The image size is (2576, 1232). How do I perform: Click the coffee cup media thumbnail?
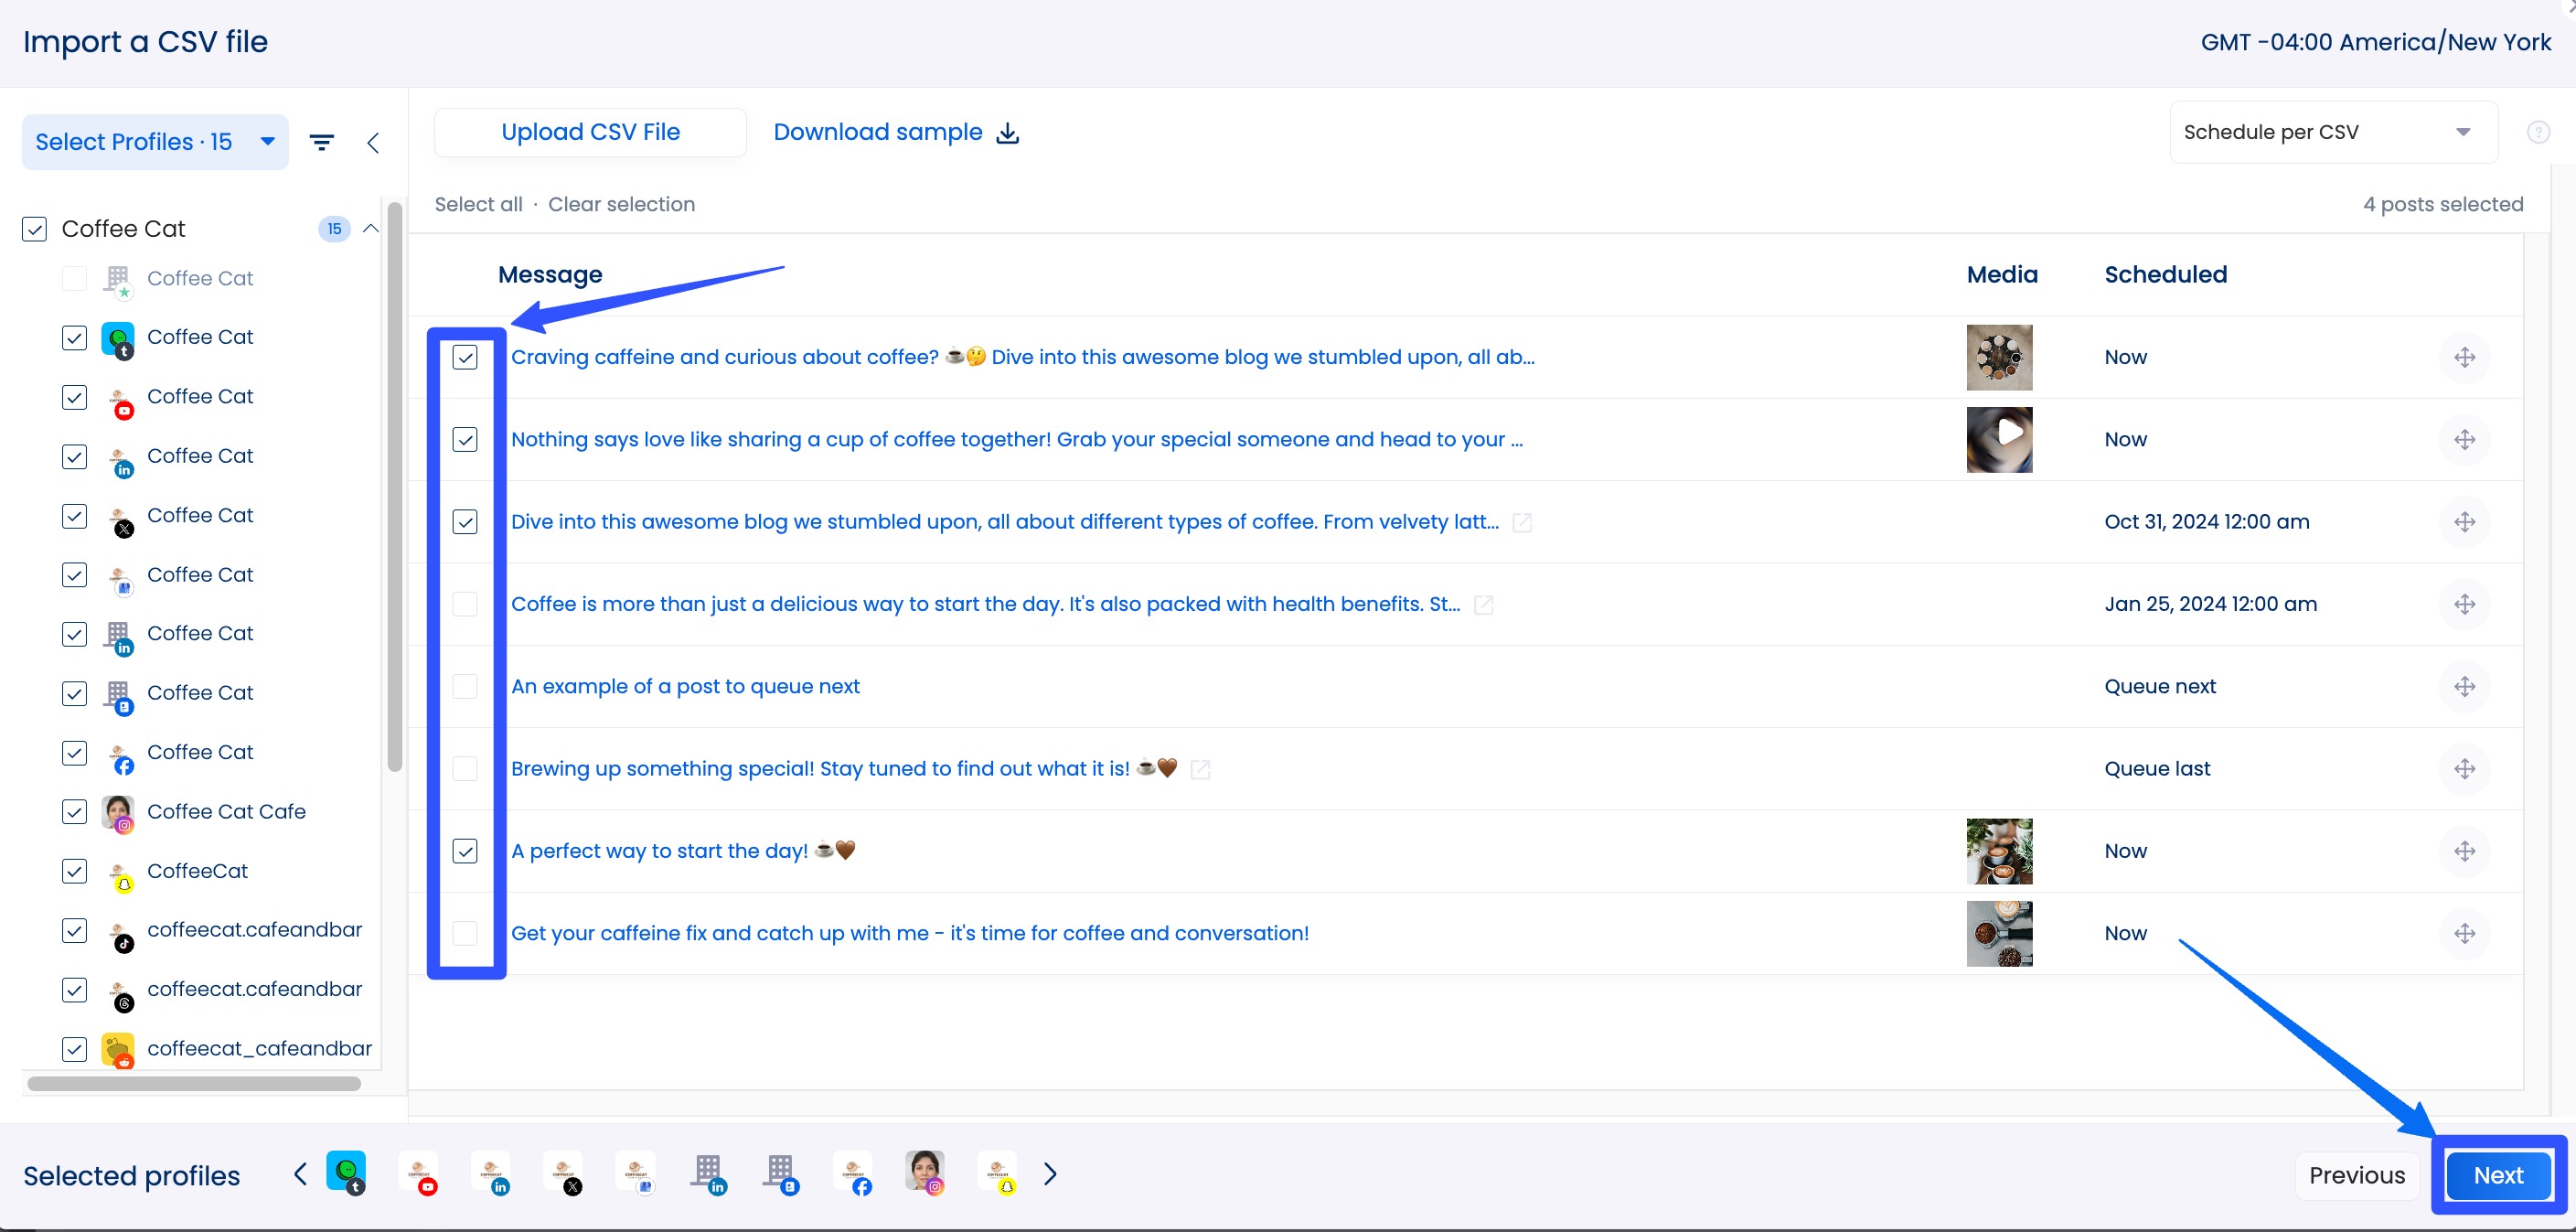pyautogui.click(x=2000, y=851)
